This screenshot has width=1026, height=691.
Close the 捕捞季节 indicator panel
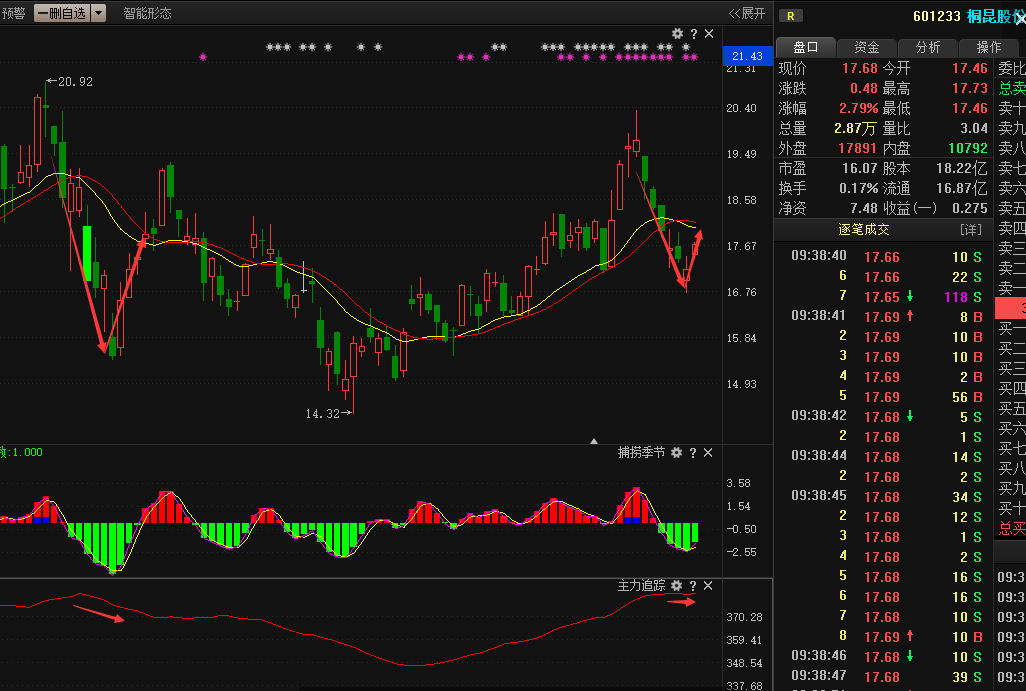(x=708, y=453)
